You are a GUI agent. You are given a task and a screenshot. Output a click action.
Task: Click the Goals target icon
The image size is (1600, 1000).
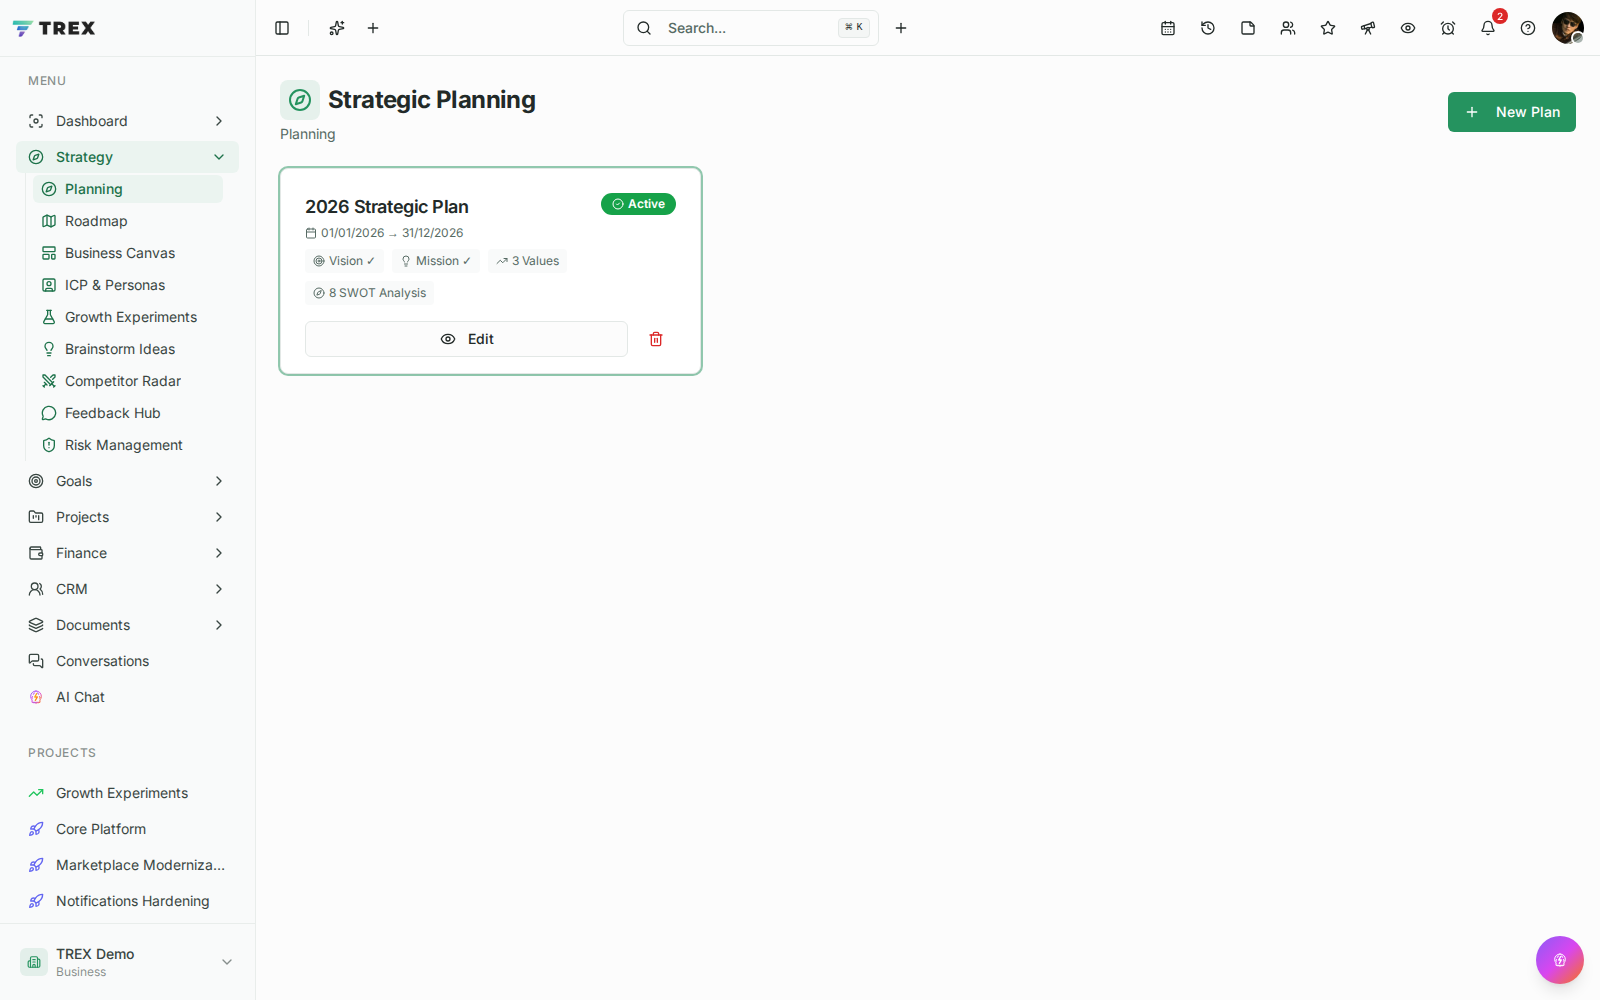(36, 481)
